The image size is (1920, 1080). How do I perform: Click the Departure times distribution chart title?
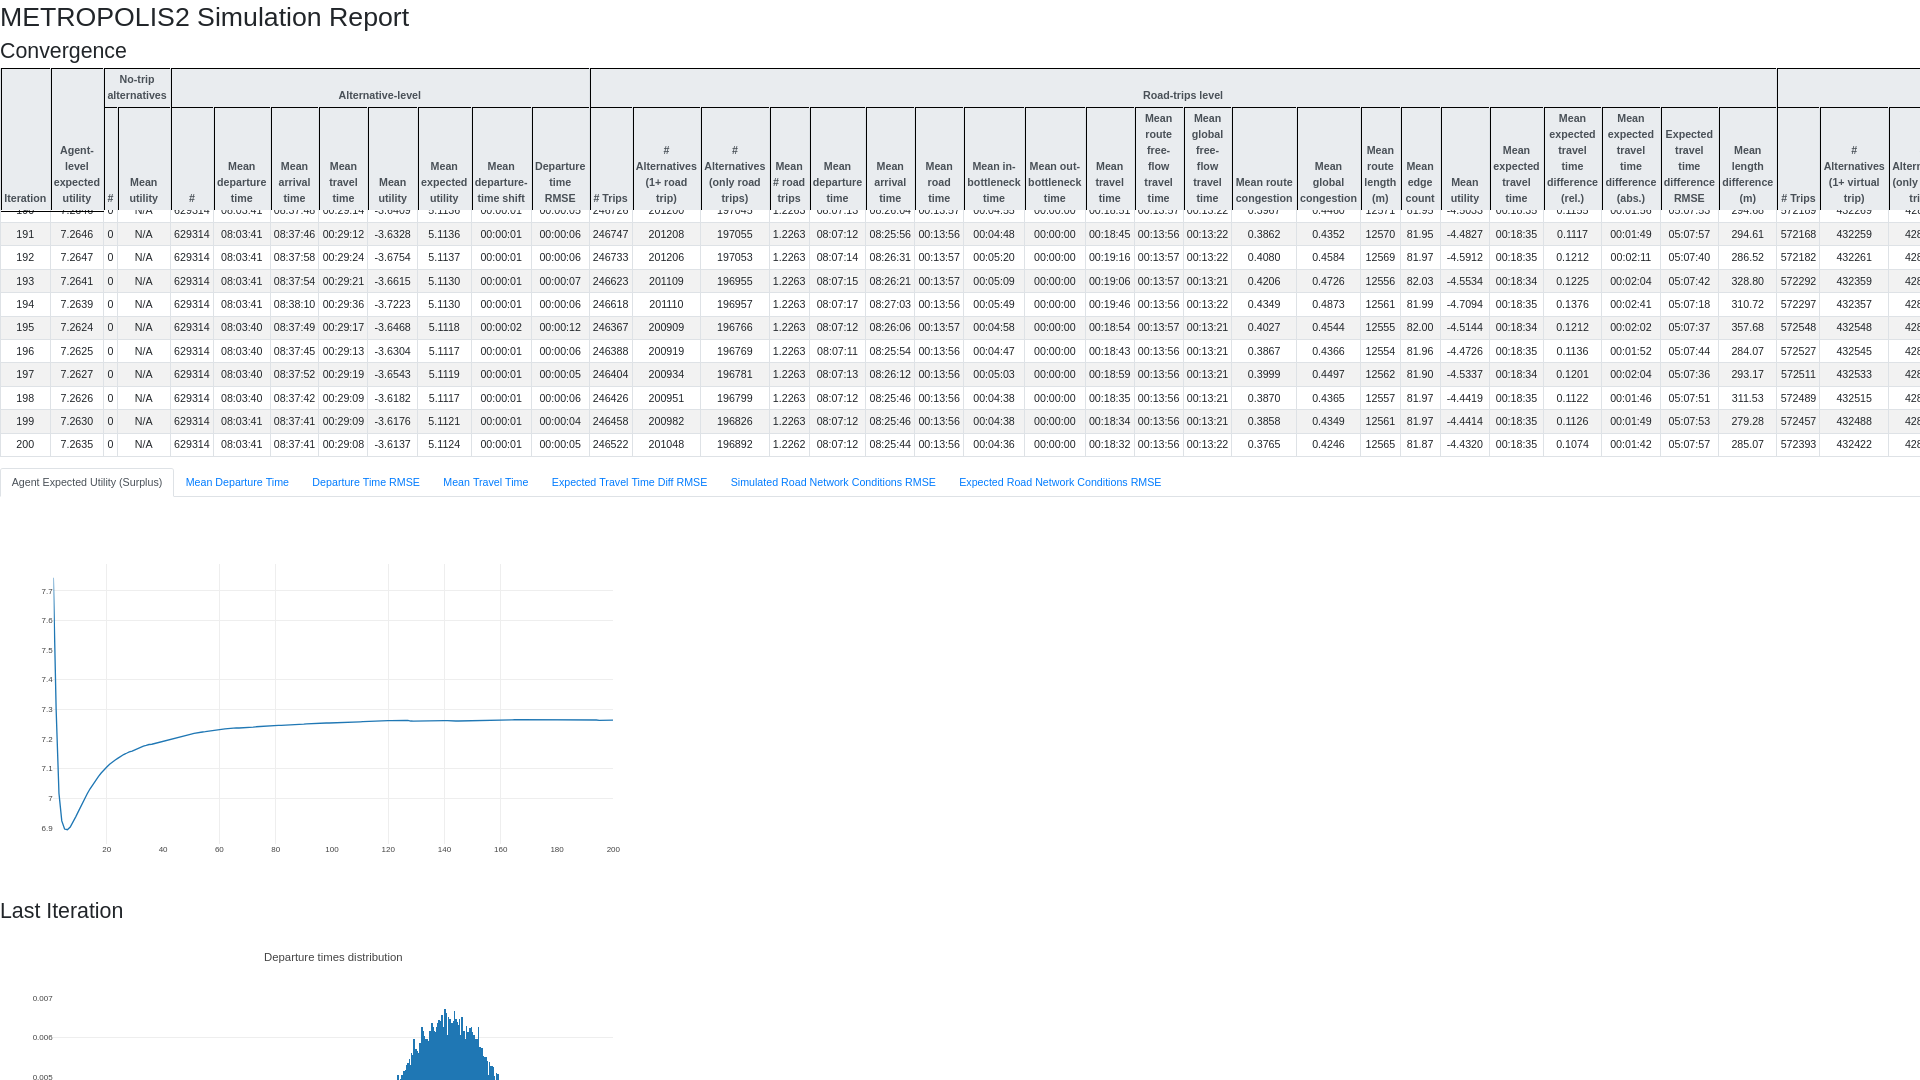tap(333, 957)
